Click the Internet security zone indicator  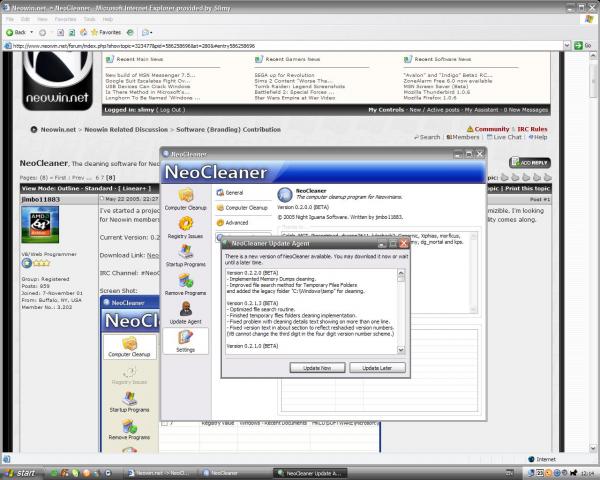(542, 459)
